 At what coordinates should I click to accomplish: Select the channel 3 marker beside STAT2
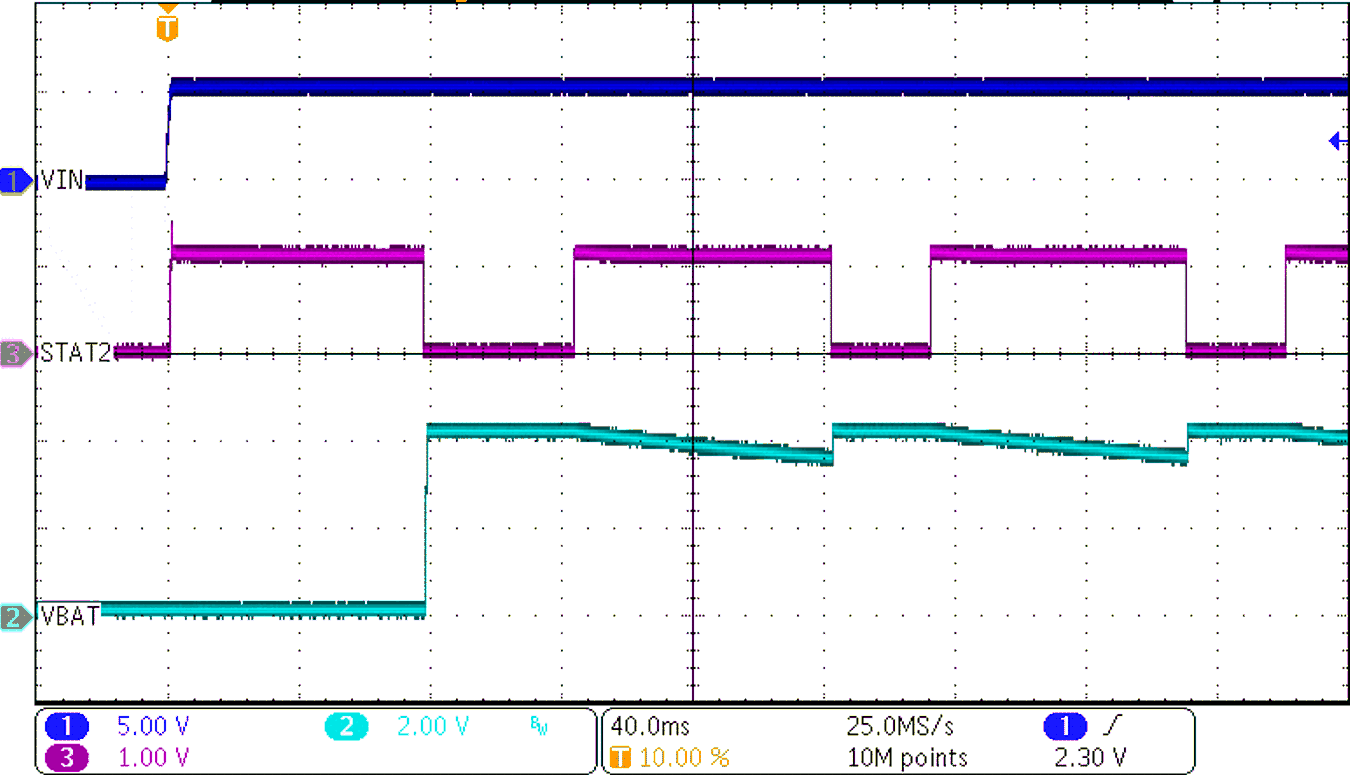tap(12, 352)
